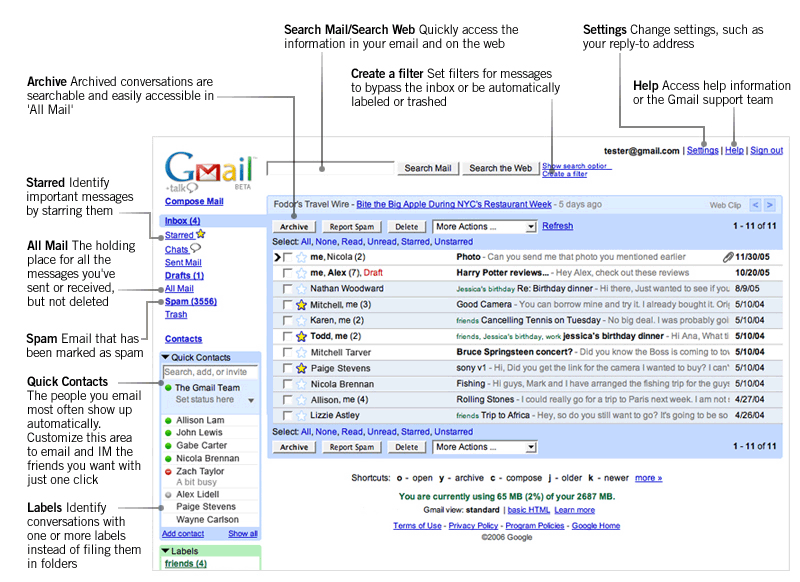Star Lizzie Astley's Trip to Africa message
The width and height of the screenshot is (800, 582).
(x=302, y=415)
